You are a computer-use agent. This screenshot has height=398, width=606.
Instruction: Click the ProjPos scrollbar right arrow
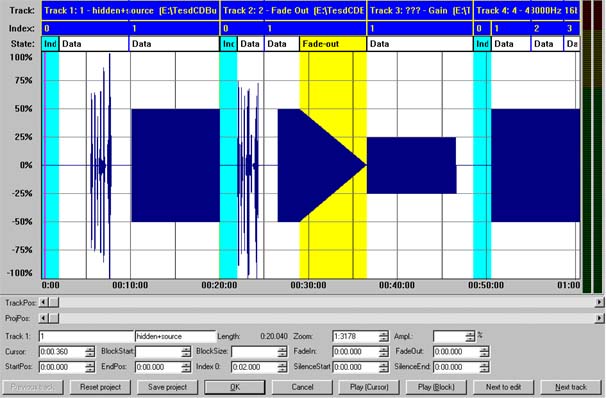[599, 318]
